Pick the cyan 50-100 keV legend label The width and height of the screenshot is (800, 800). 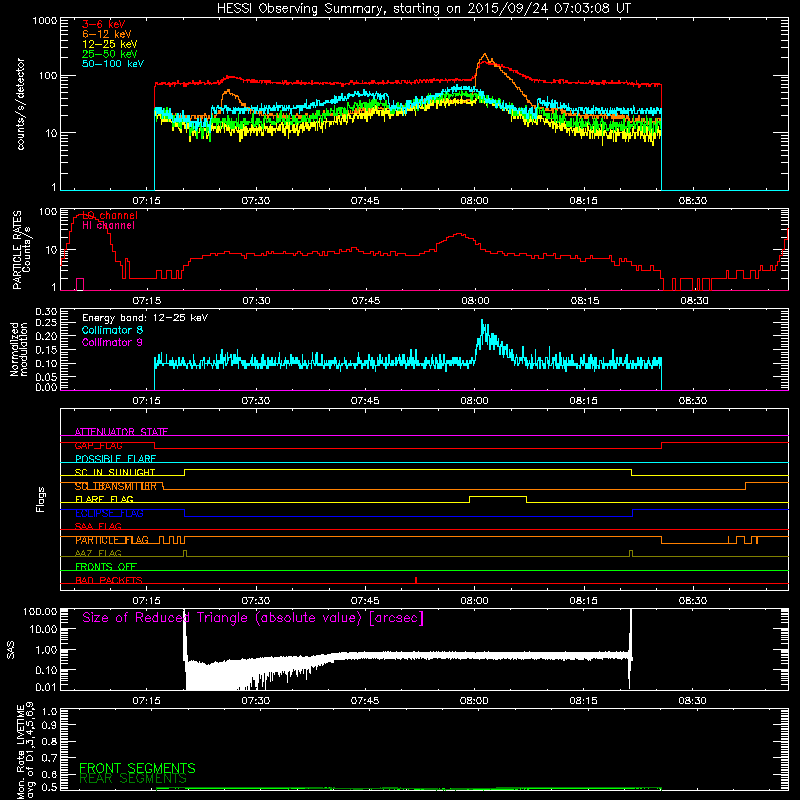click(x=113, y=64)
